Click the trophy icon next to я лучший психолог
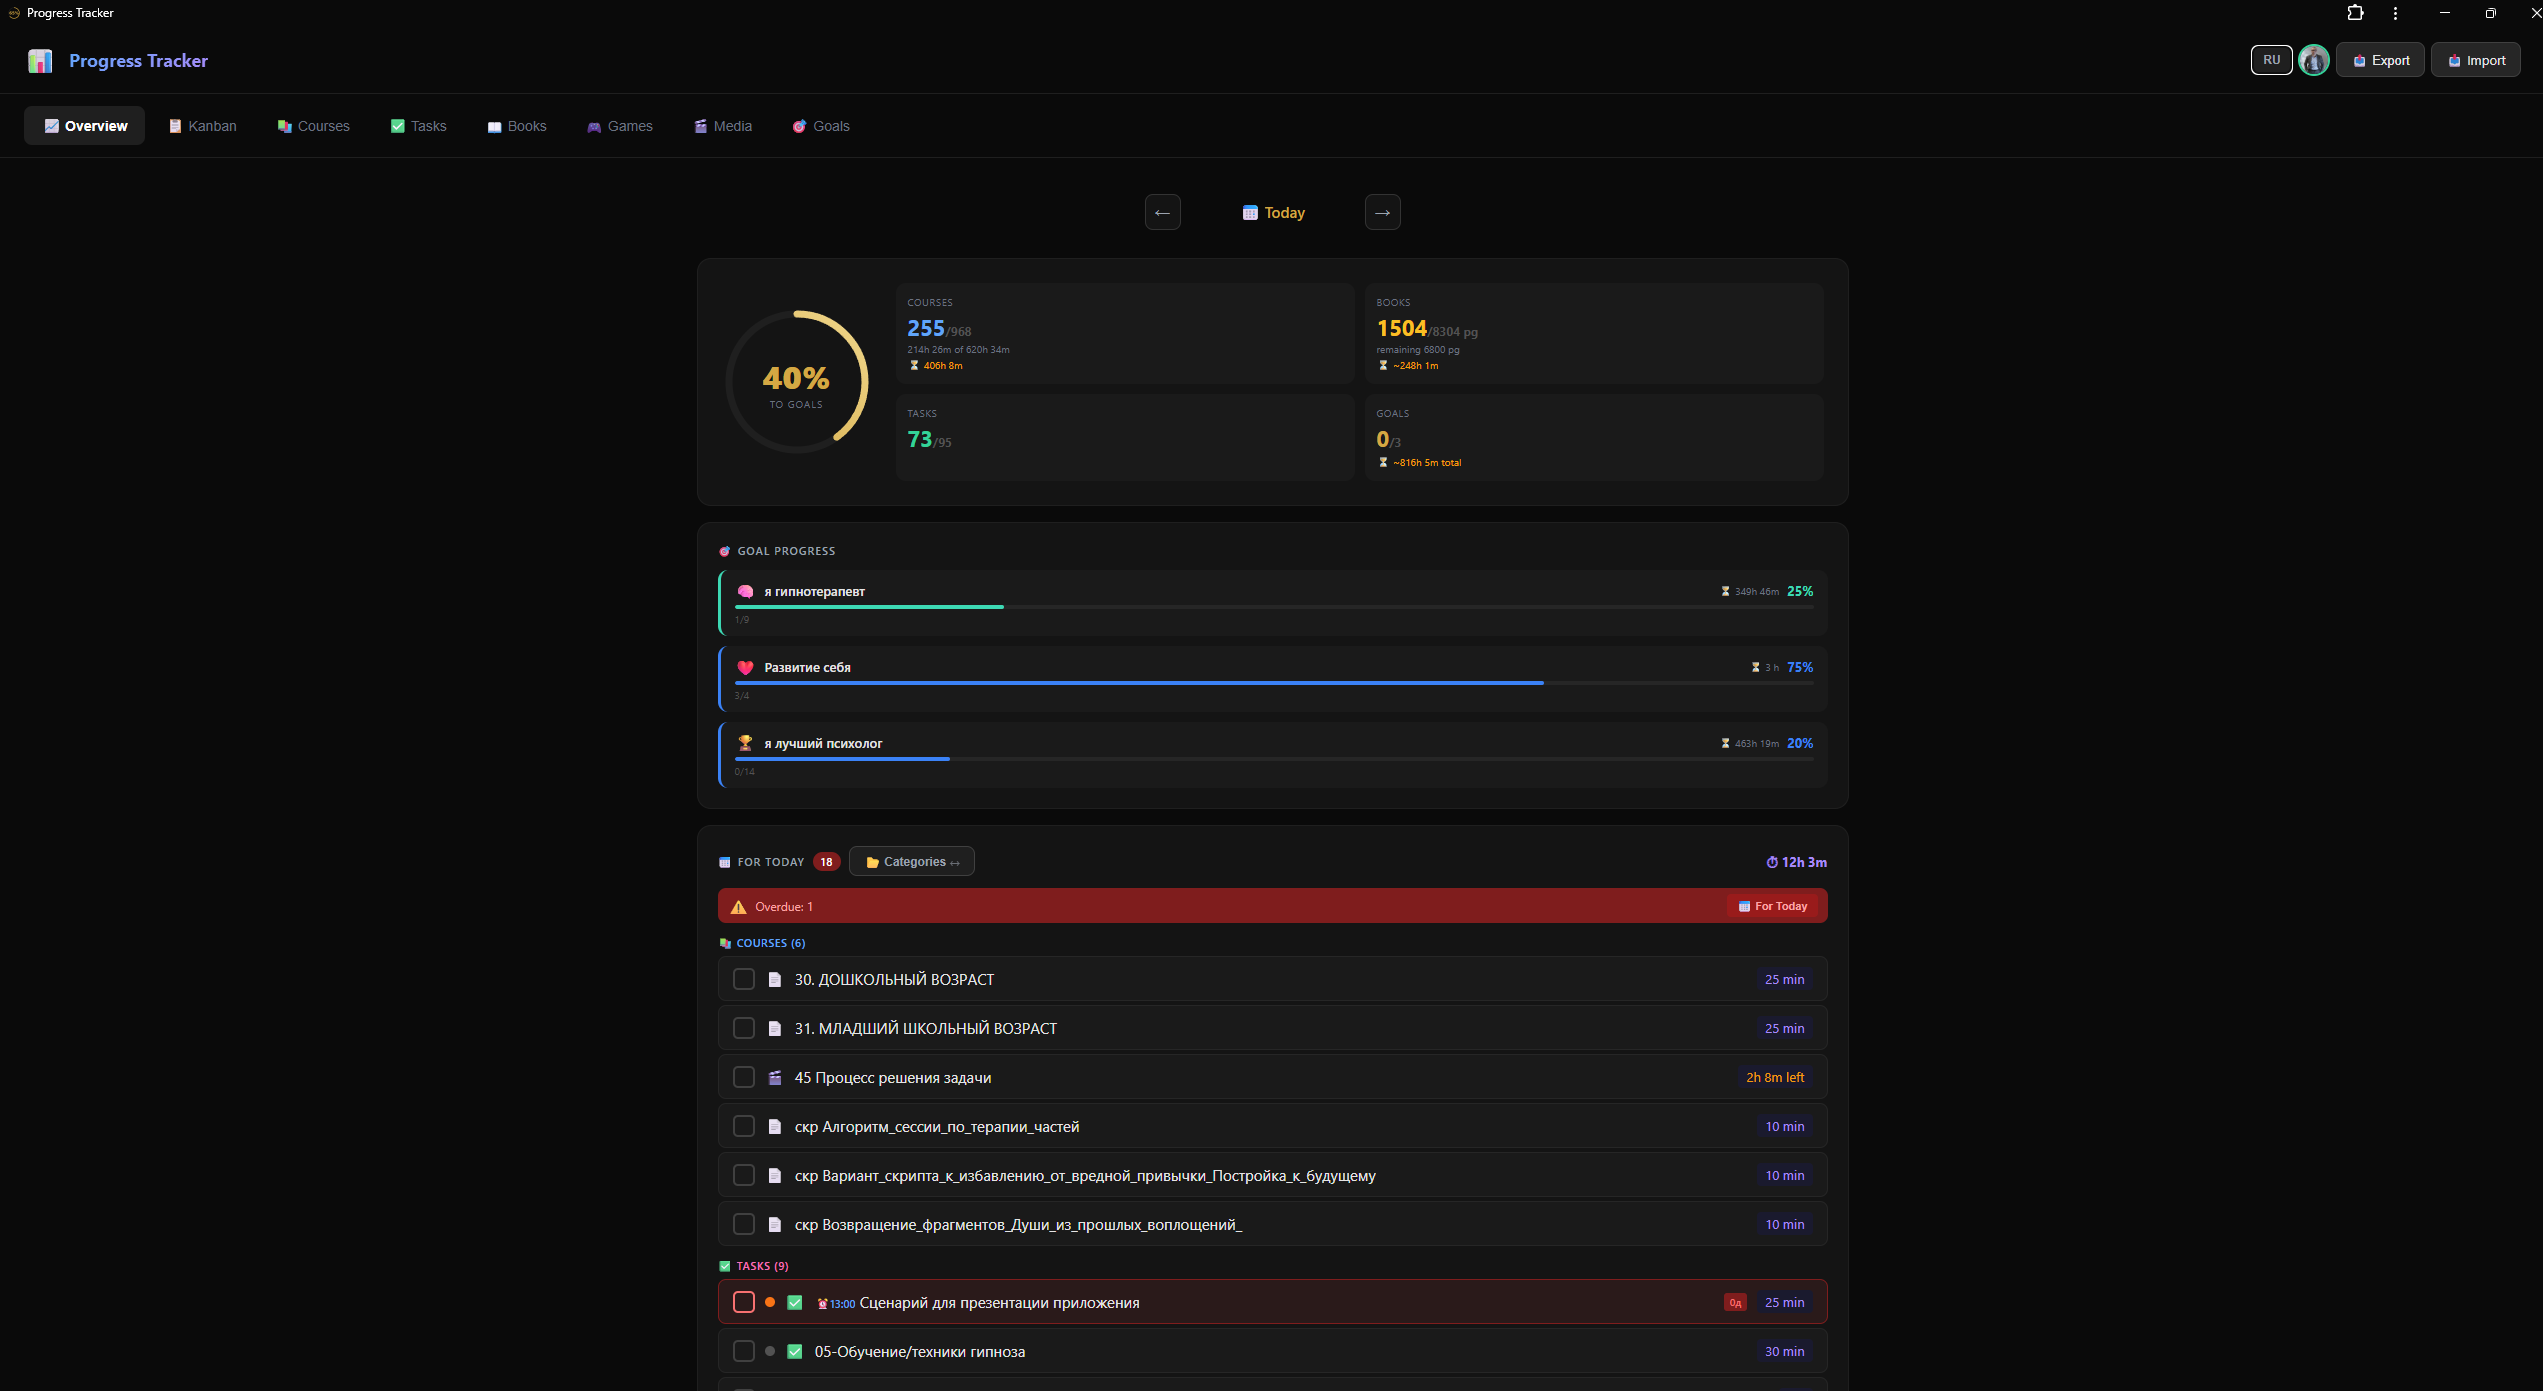 pyautogui.click(x=745, y=743)
